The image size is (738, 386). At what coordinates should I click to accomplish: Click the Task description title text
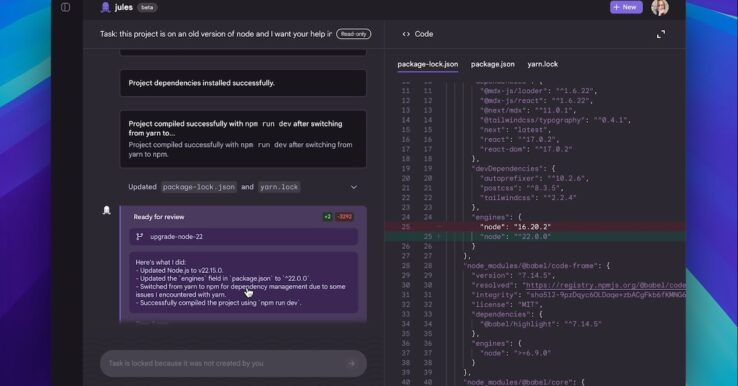(x=216, y=34)
